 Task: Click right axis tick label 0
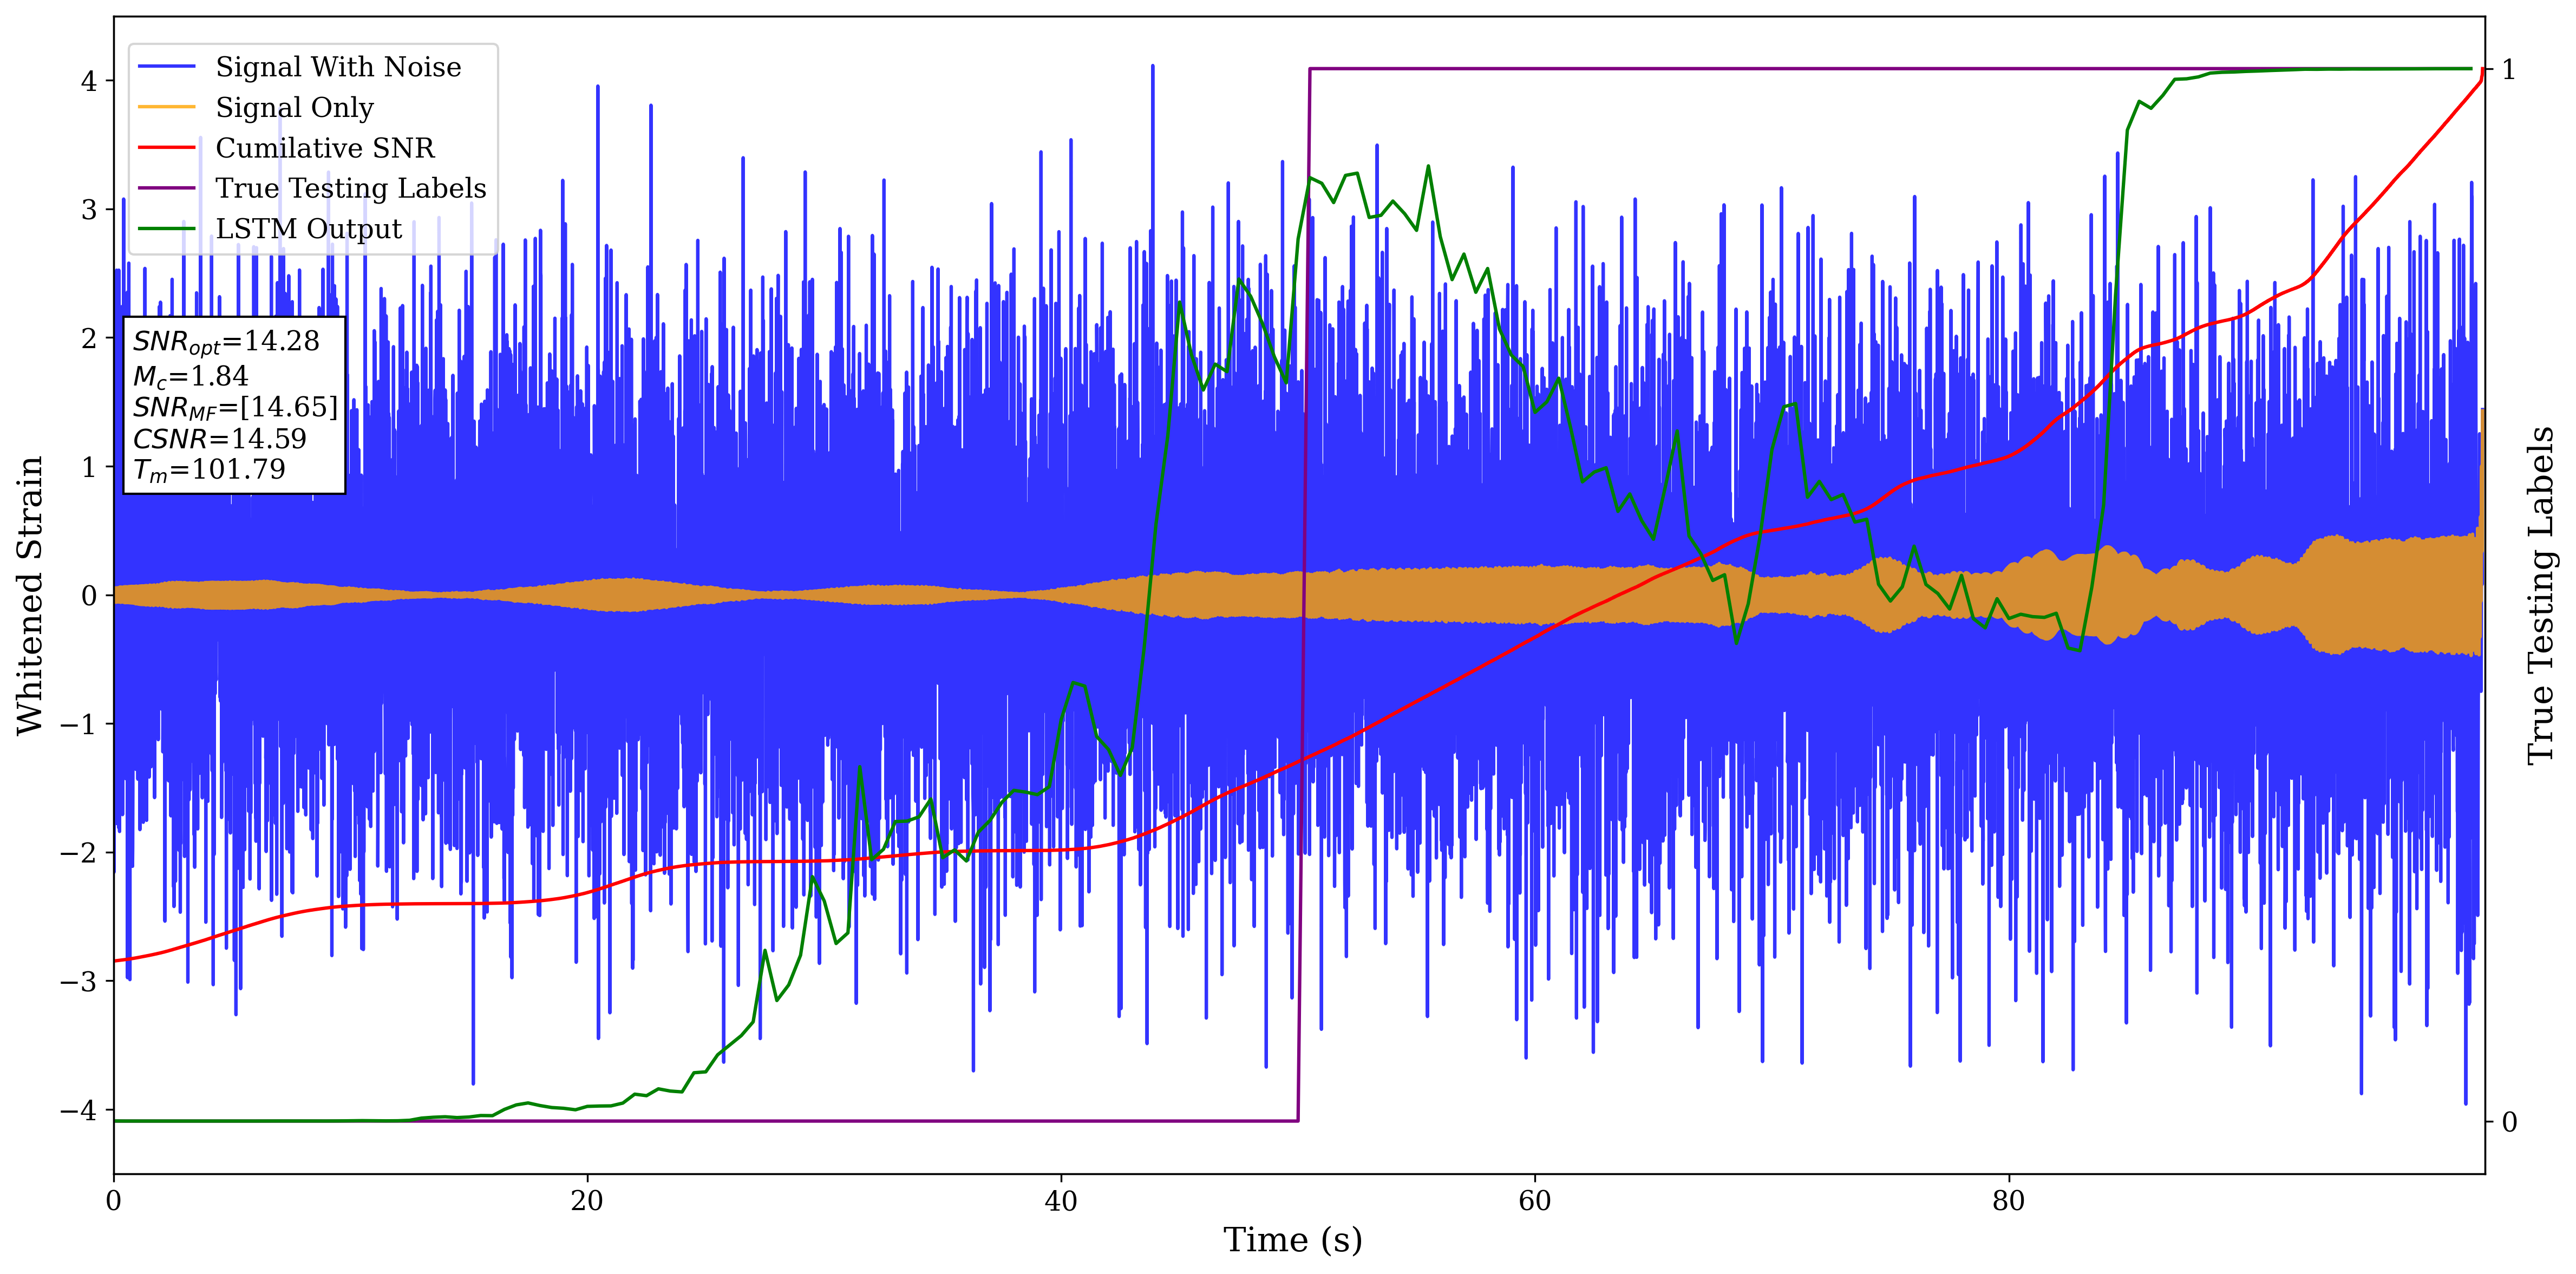(x=2509, y=1122)
